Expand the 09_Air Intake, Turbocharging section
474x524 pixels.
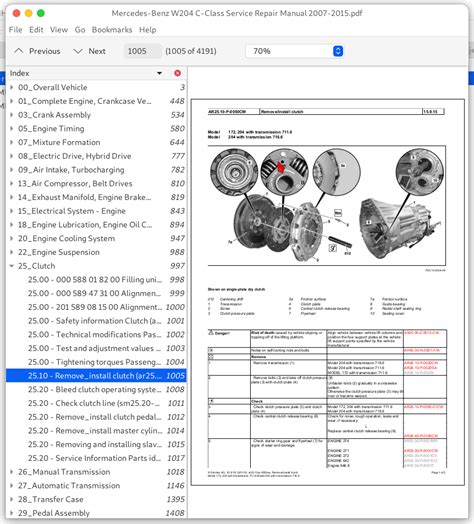click(x=12, y=170)
